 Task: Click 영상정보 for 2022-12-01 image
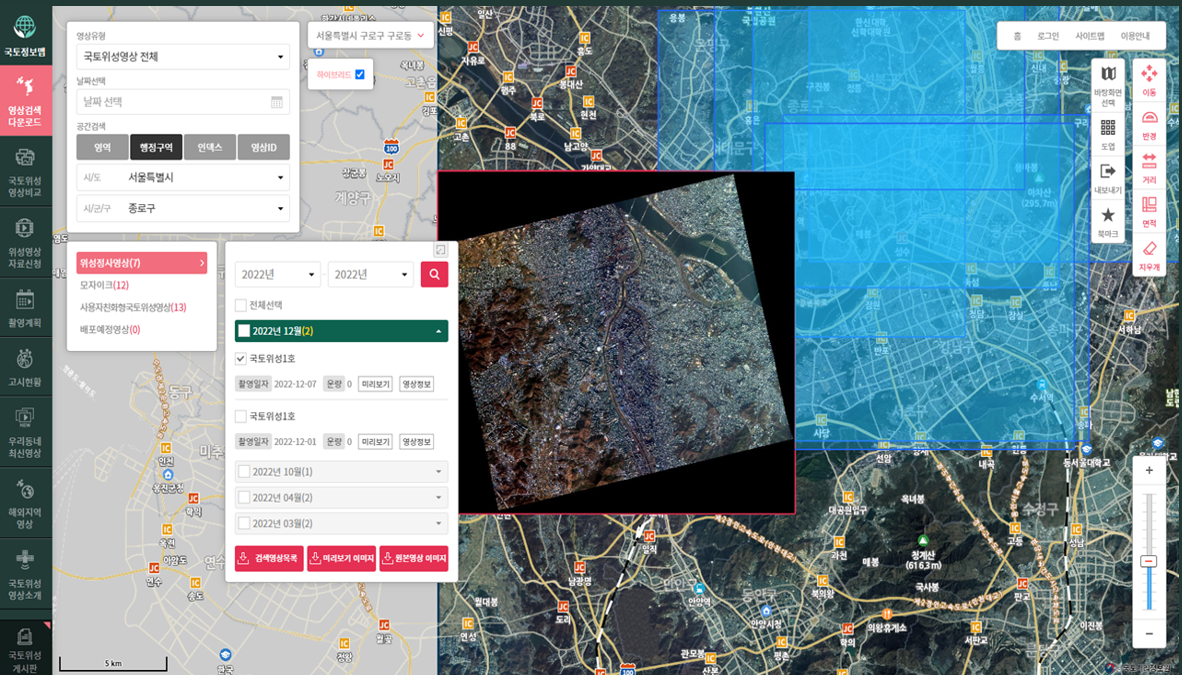[x=416, y=442]
